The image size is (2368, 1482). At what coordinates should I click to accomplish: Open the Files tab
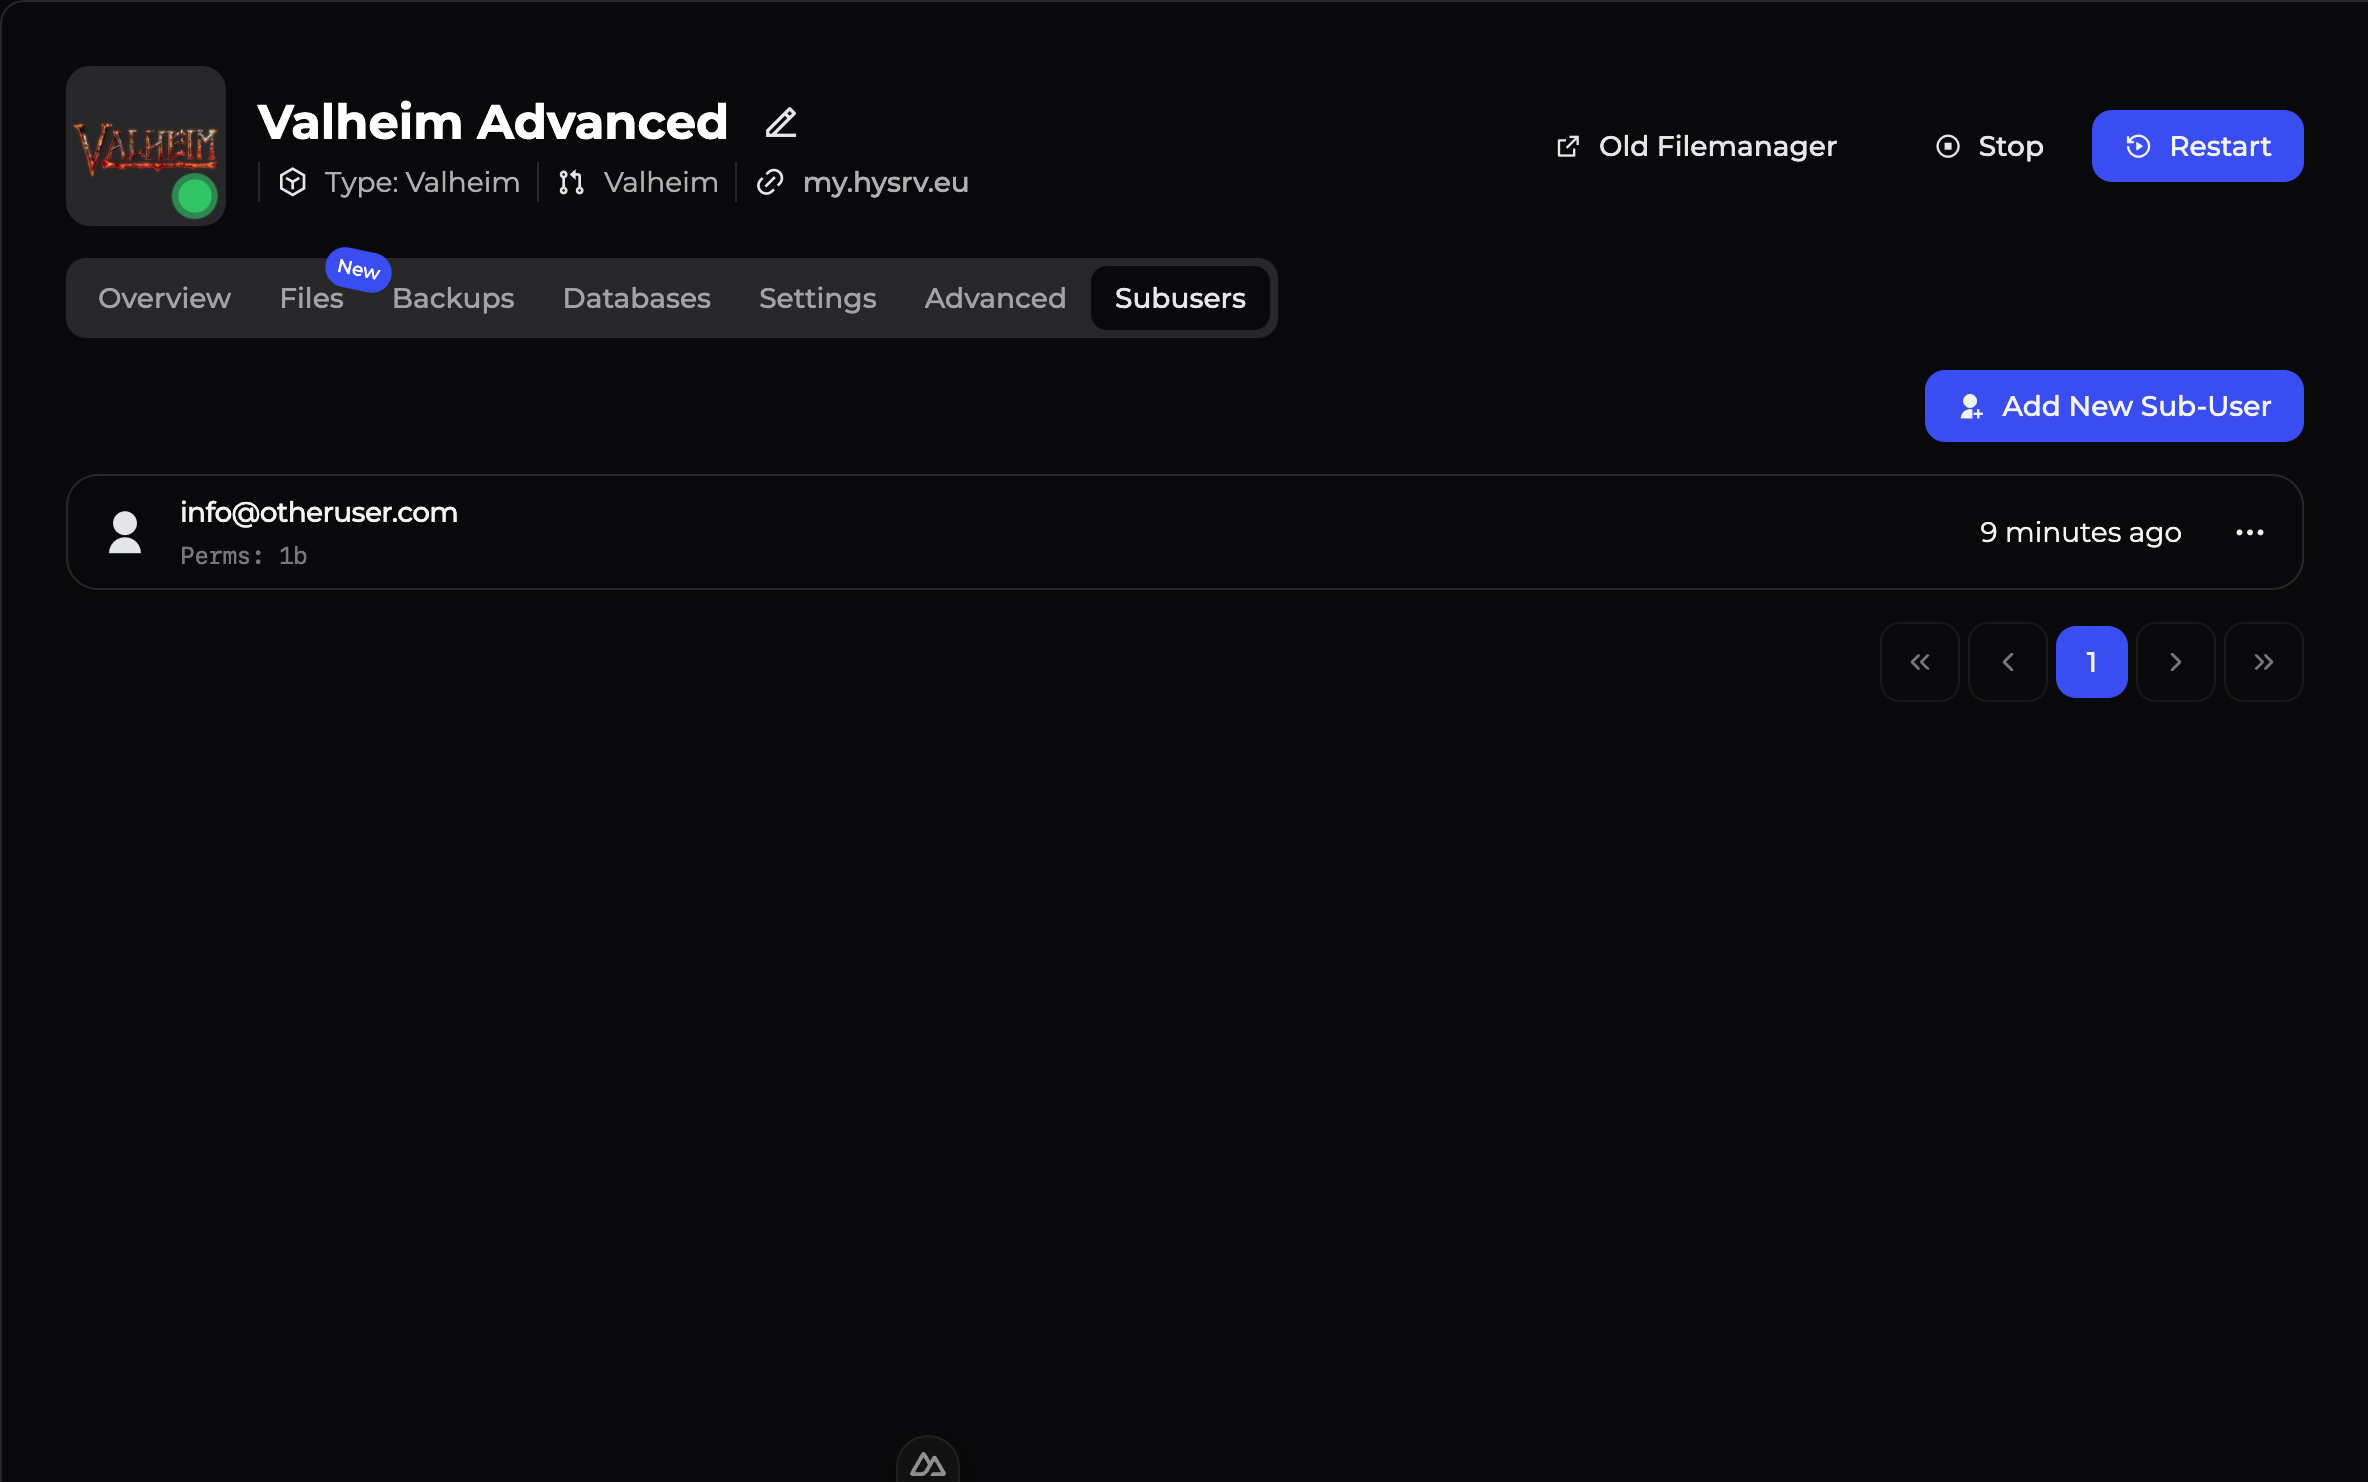311,298
